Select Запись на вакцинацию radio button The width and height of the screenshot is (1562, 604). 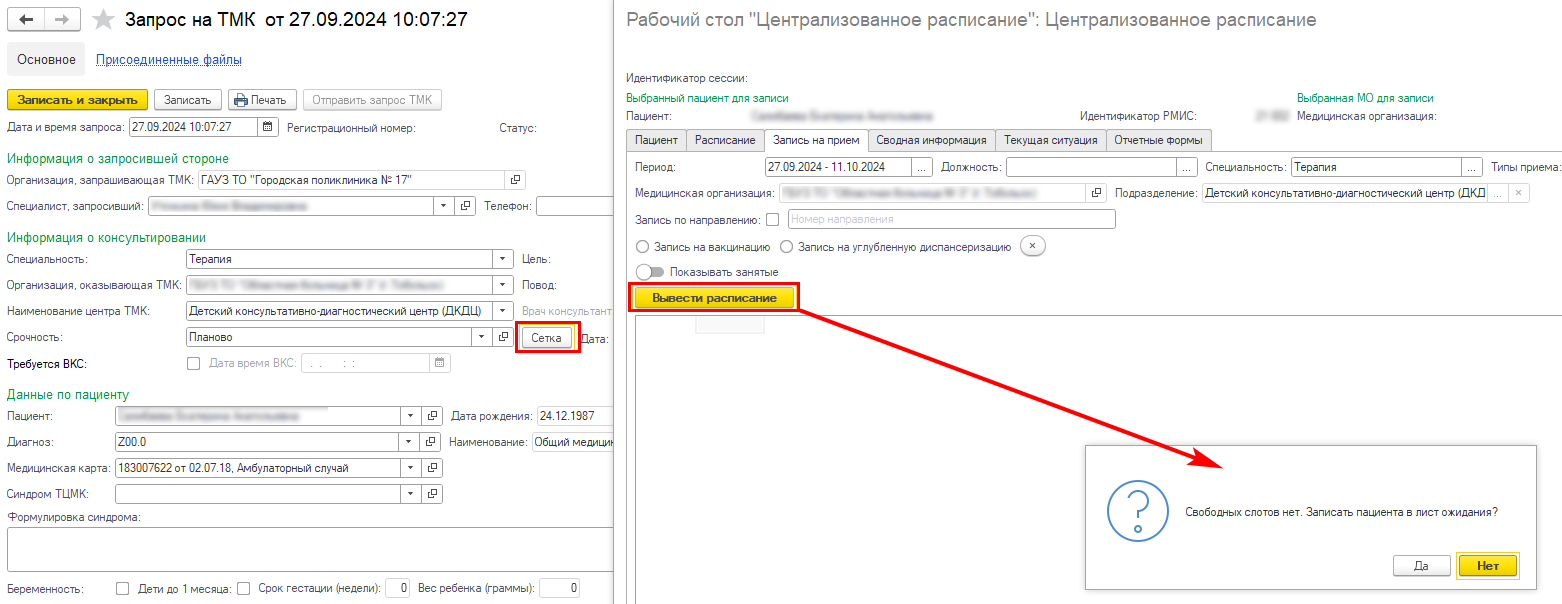coord(642,246)
